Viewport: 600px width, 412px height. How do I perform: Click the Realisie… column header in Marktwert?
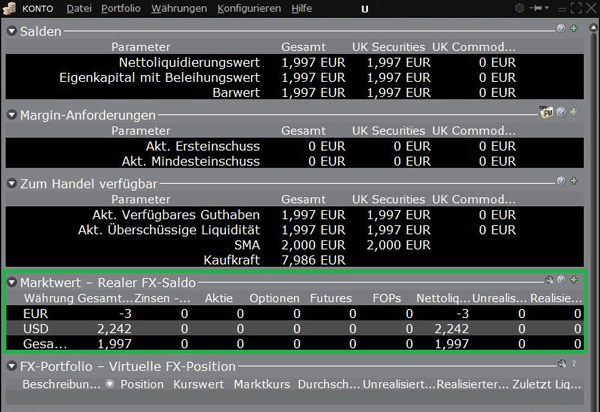pyautogui.click(x=556, y=298)
